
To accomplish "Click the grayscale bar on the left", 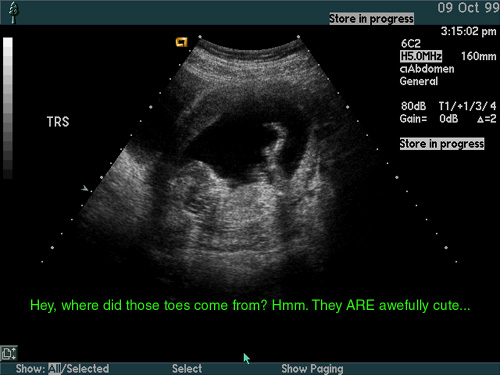I will coord(8,108).
